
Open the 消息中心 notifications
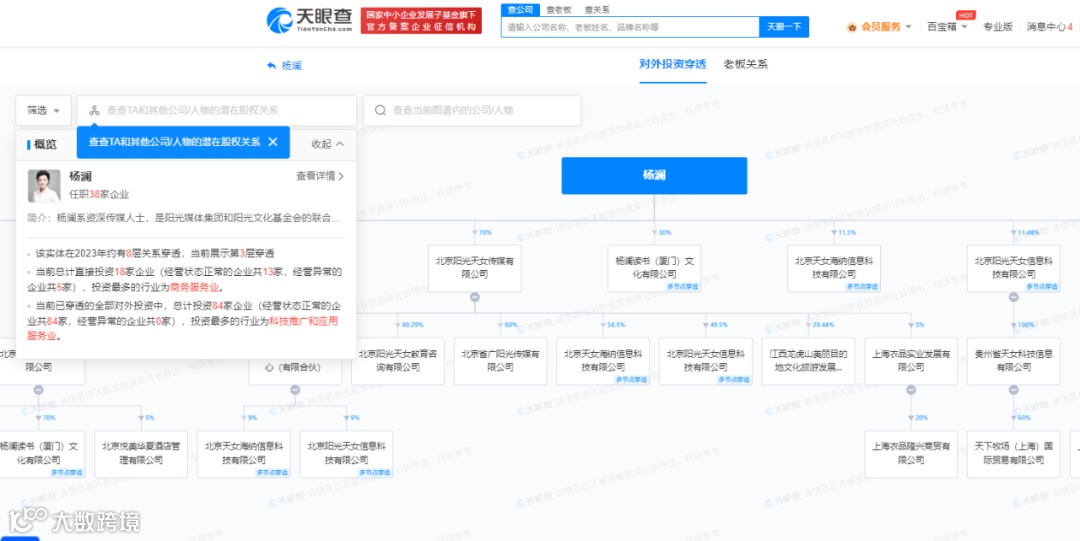[1050, 27]
